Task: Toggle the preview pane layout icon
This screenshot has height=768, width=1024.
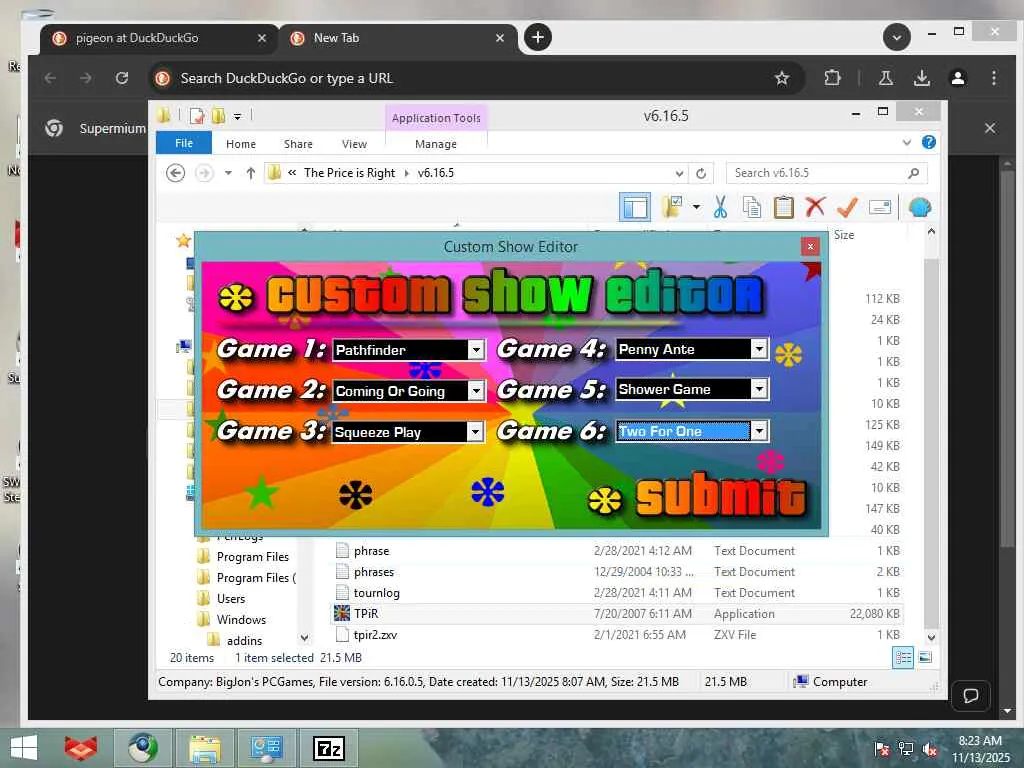Action: coord(635,208)
